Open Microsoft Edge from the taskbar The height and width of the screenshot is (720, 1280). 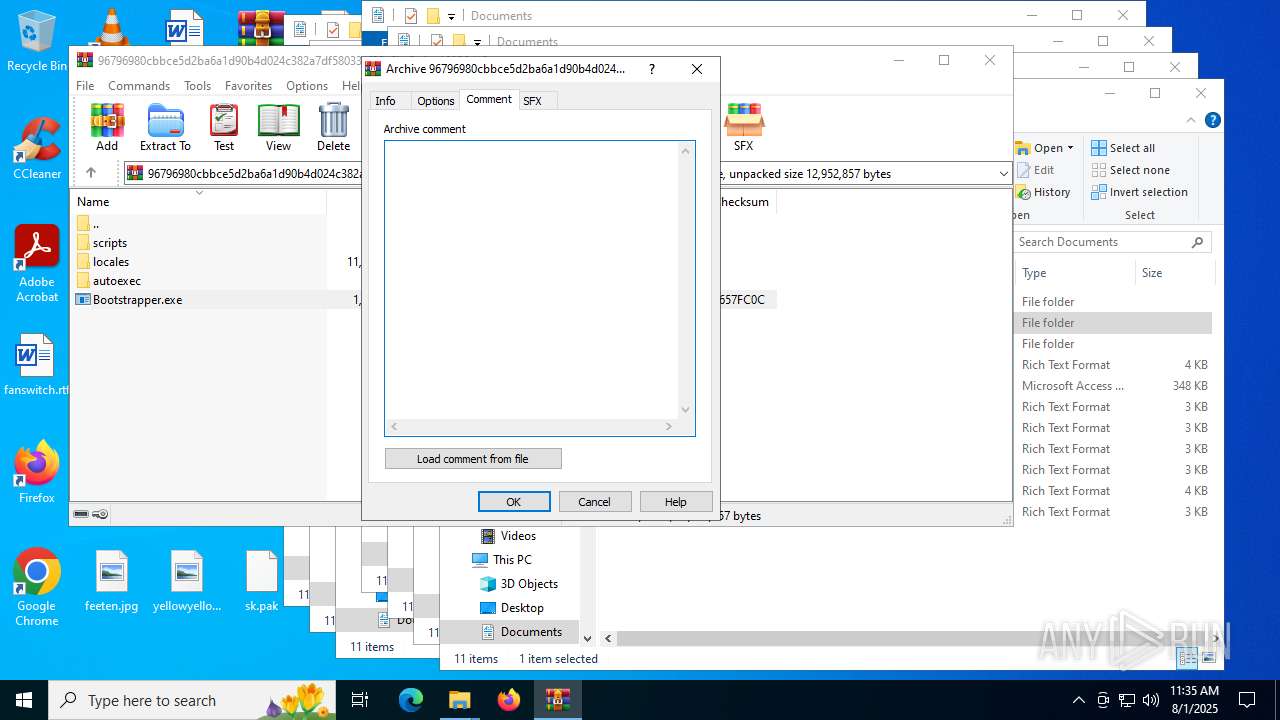point(411,700)
